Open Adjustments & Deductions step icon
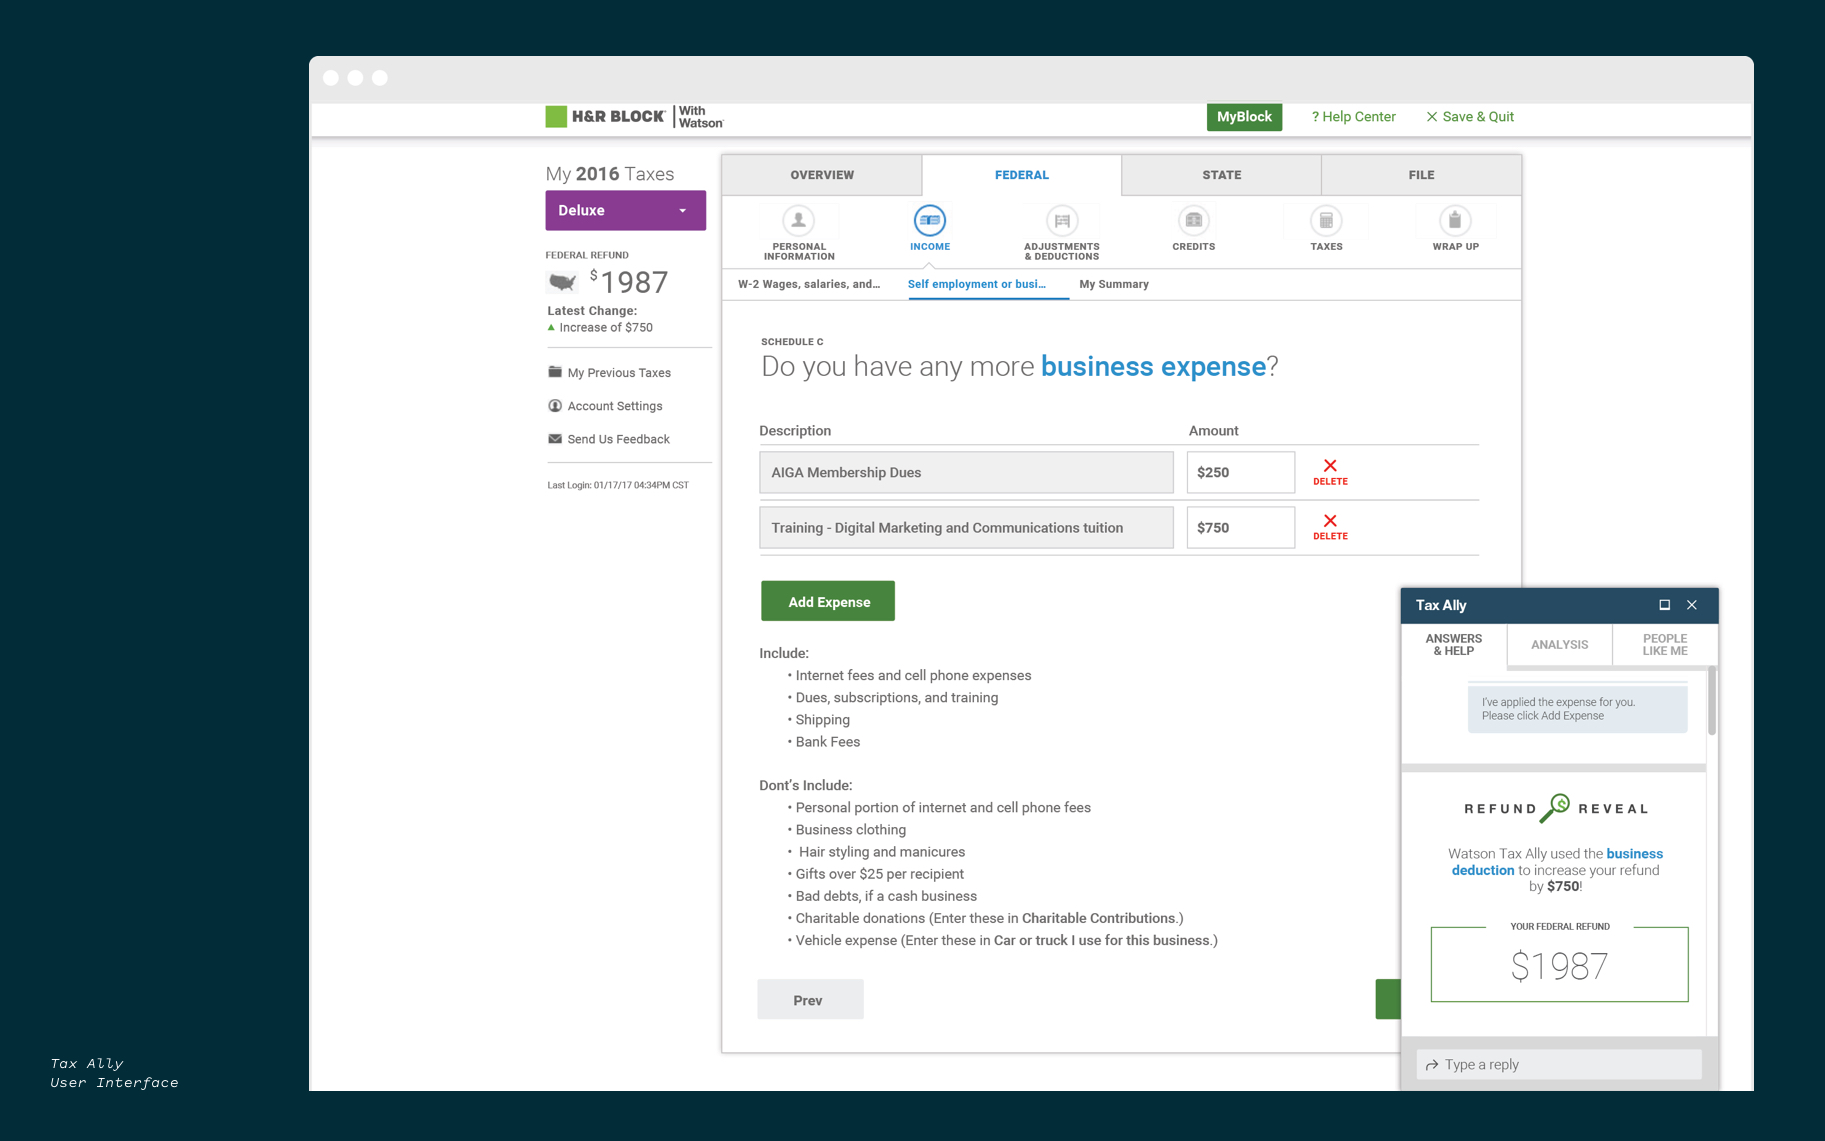Image resolution: width=1825 pixels, height=1141 pixels. pyautogui.click(x=1062, y=220)
